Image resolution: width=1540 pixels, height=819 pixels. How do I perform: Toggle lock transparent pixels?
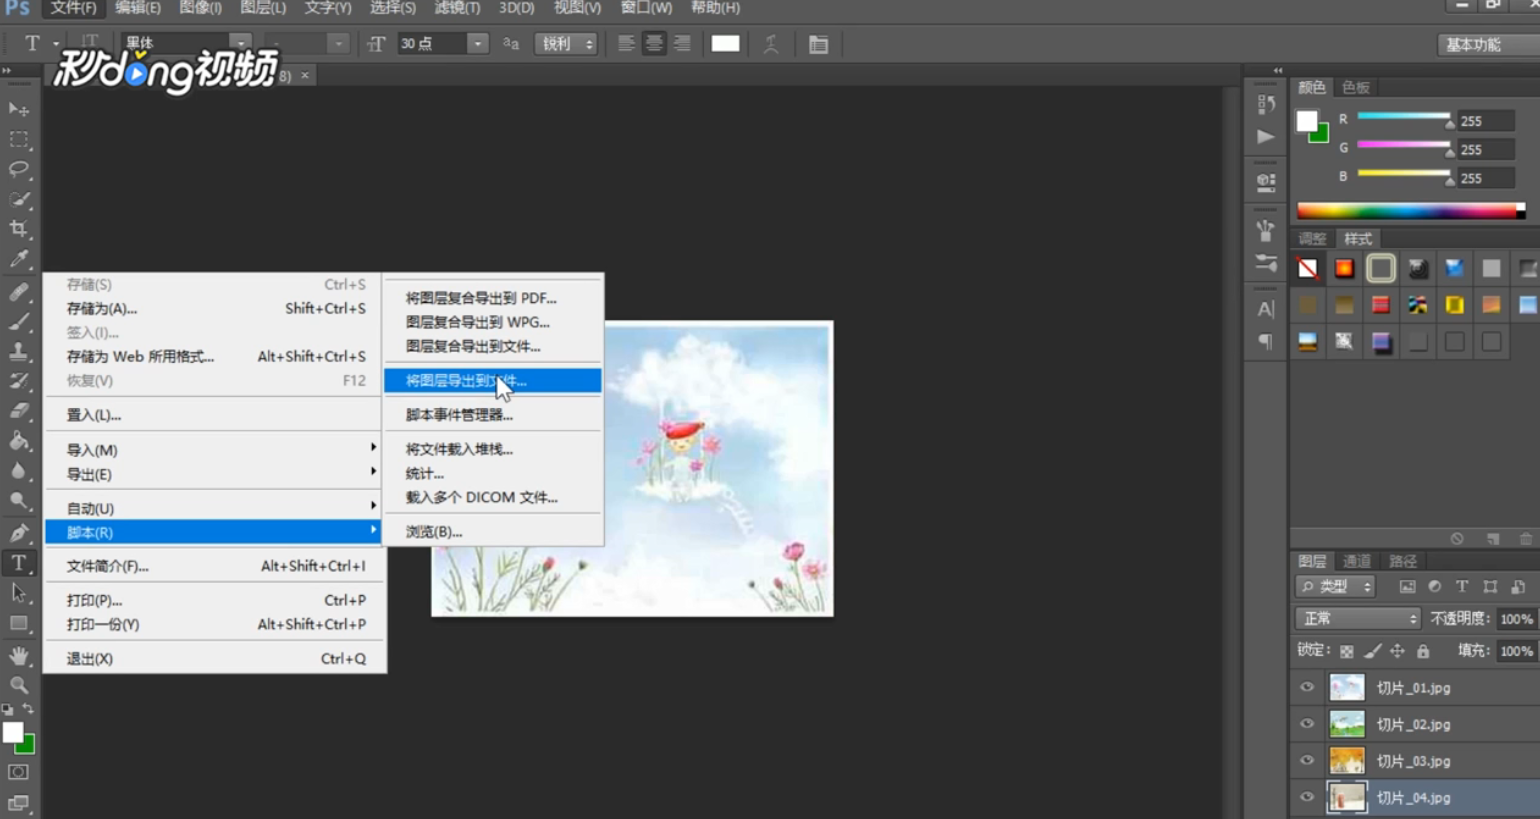pos(1347,651)
